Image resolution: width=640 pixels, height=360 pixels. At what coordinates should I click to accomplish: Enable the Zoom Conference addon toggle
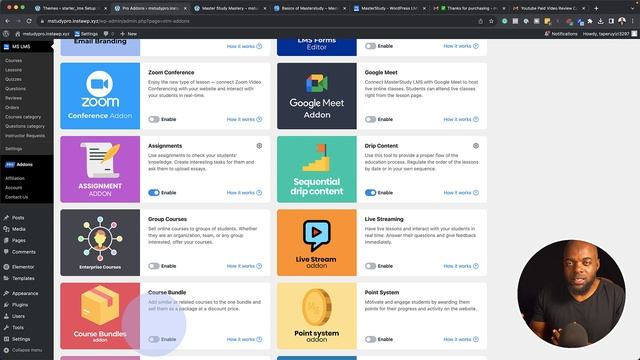tap(154, 119)
